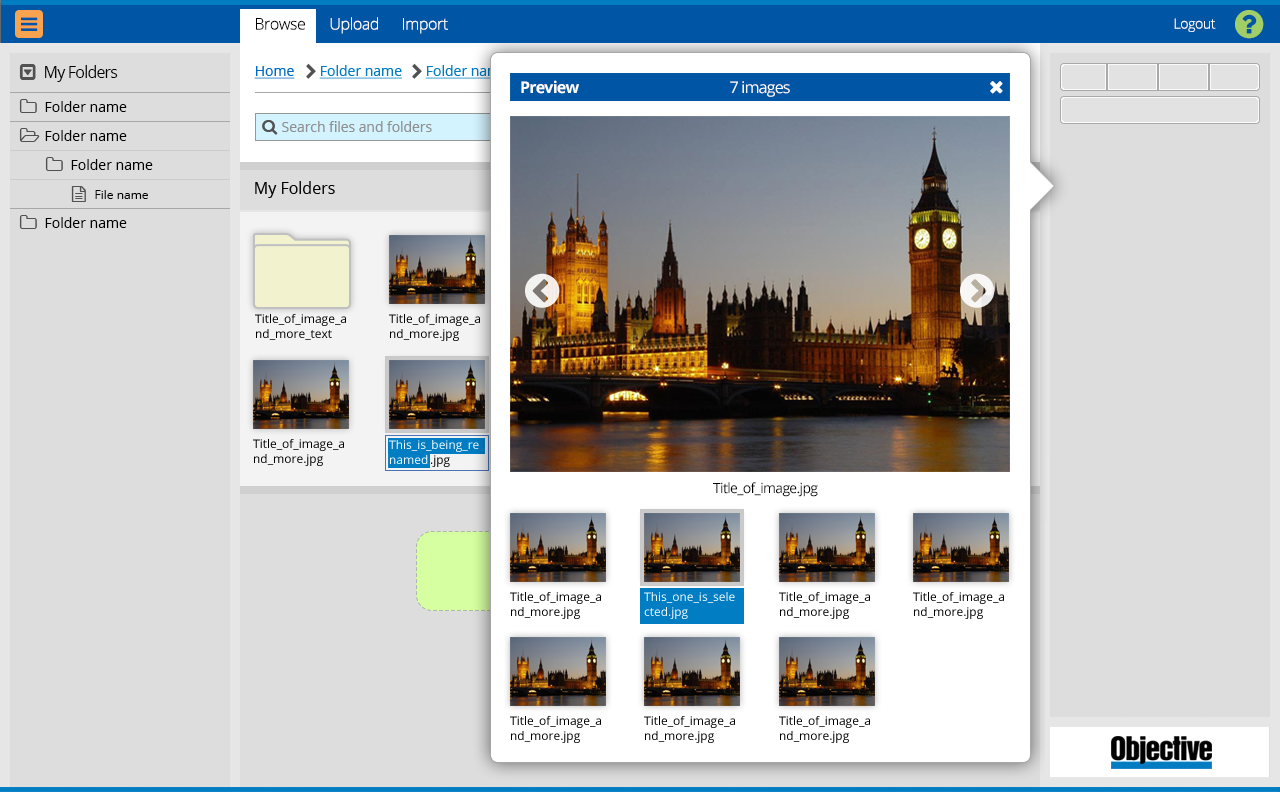Screen dimensions: 1280x792
Task: Click the This_is_being_renamed filename edit field
Action: (437, 453)
